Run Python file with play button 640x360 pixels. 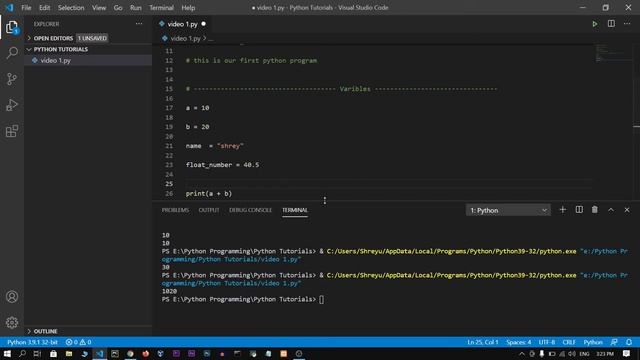[595, 24]
